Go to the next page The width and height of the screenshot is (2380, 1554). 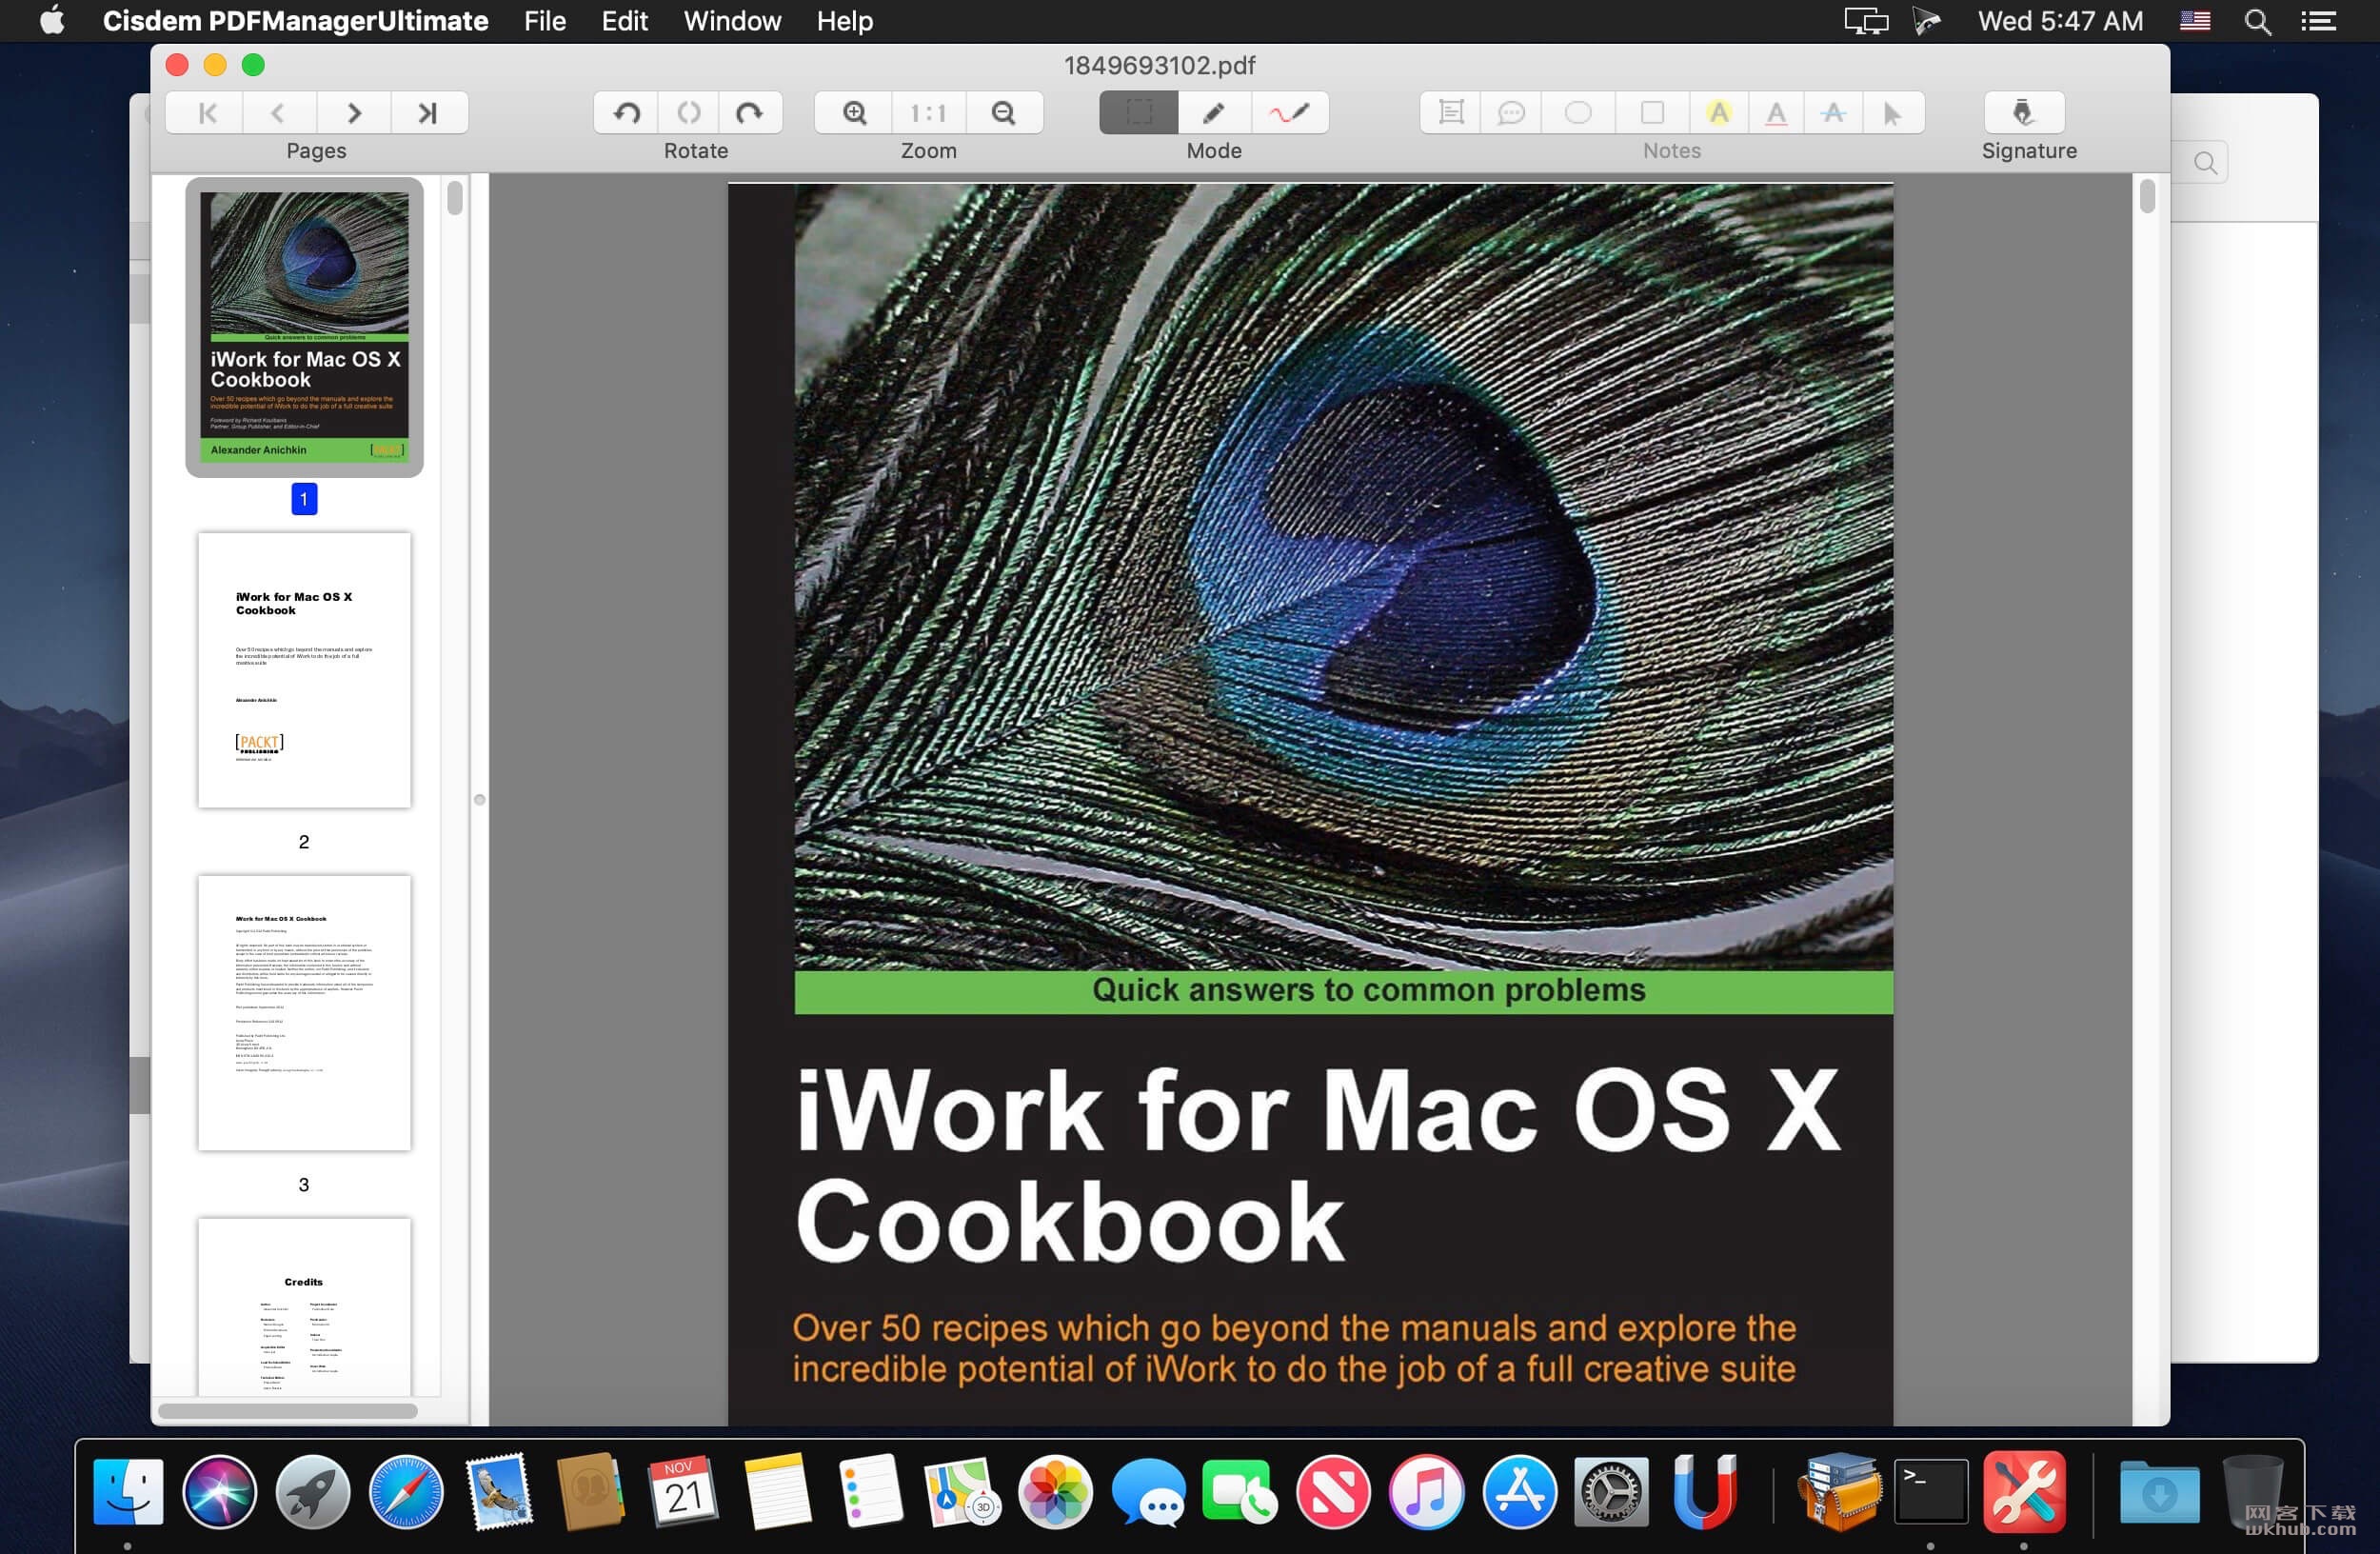point(354,113)
